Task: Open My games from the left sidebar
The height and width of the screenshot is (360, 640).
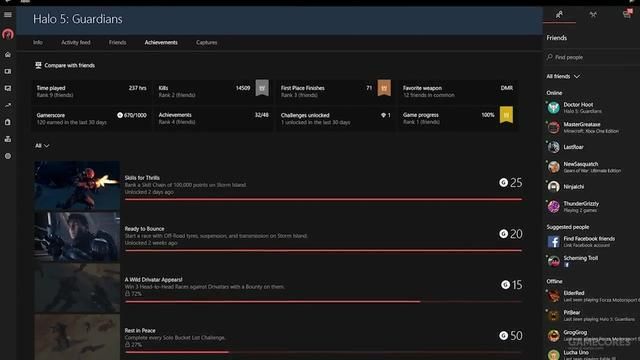Action: point(8,71)
